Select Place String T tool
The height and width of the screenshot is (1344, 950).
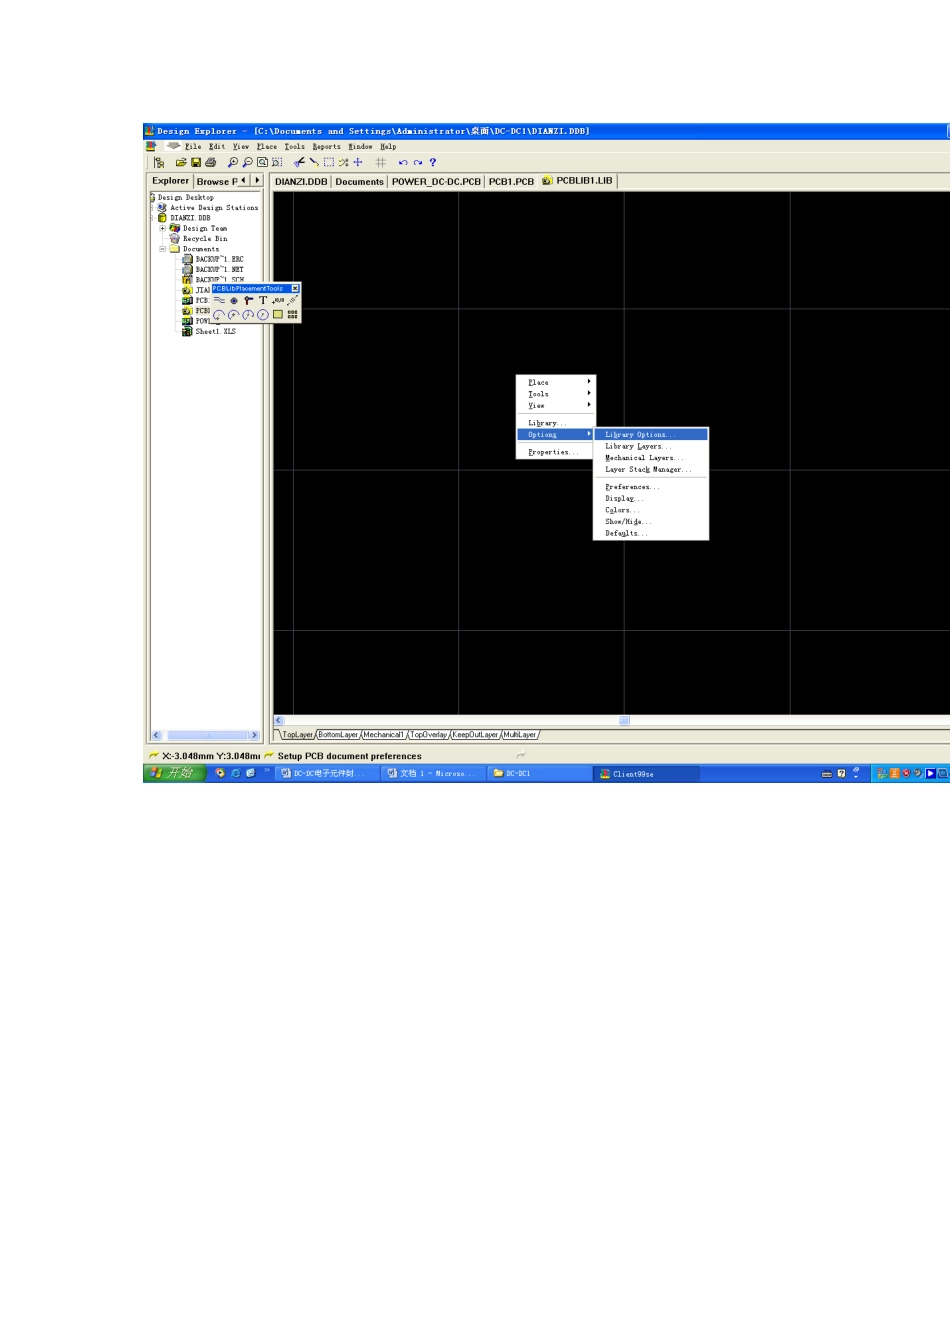(263, 300)
